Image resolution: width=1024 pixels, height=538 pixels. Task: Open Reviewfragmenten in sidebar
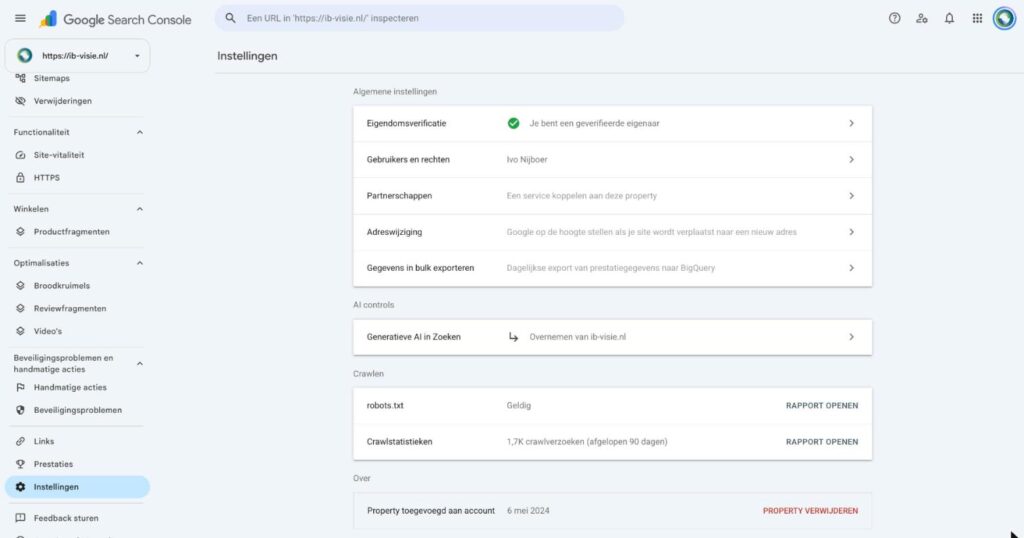tap(70, 309)
